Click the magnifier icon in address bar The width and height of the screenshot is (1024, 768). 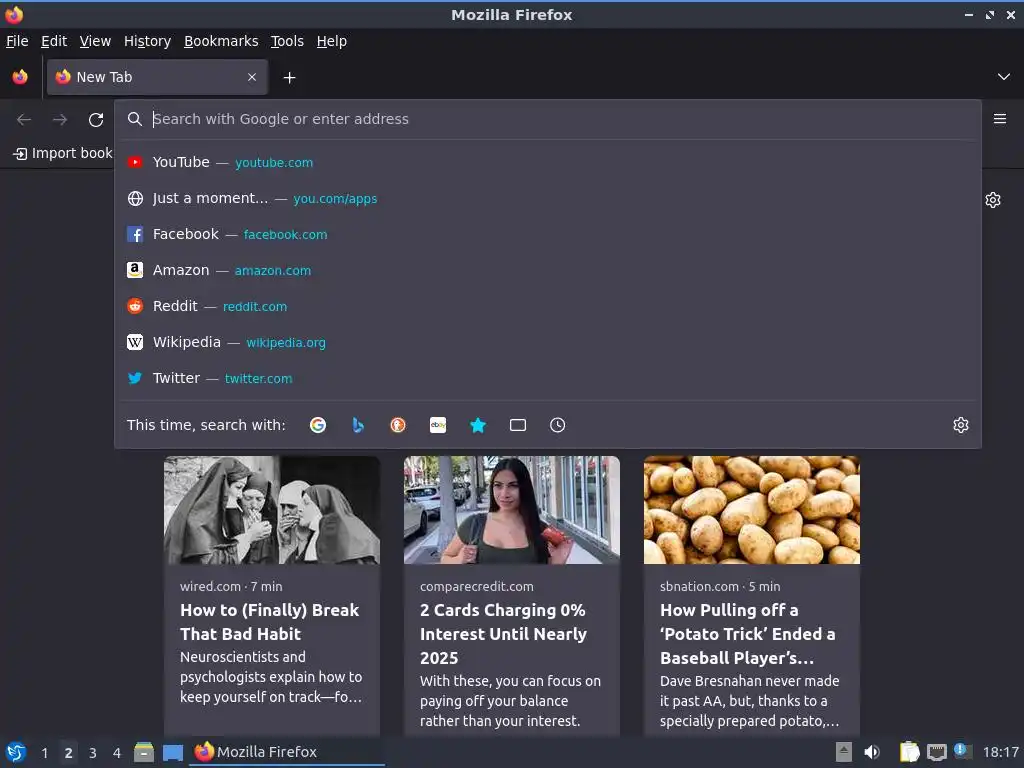tap(135, 119)
